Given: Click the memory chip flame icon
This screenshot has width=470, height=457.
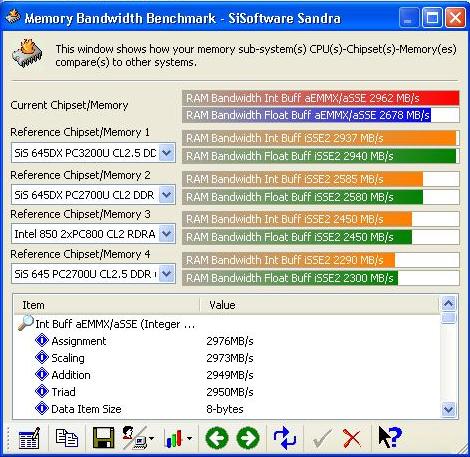Looking at the screenshot, I should [28, 53].
